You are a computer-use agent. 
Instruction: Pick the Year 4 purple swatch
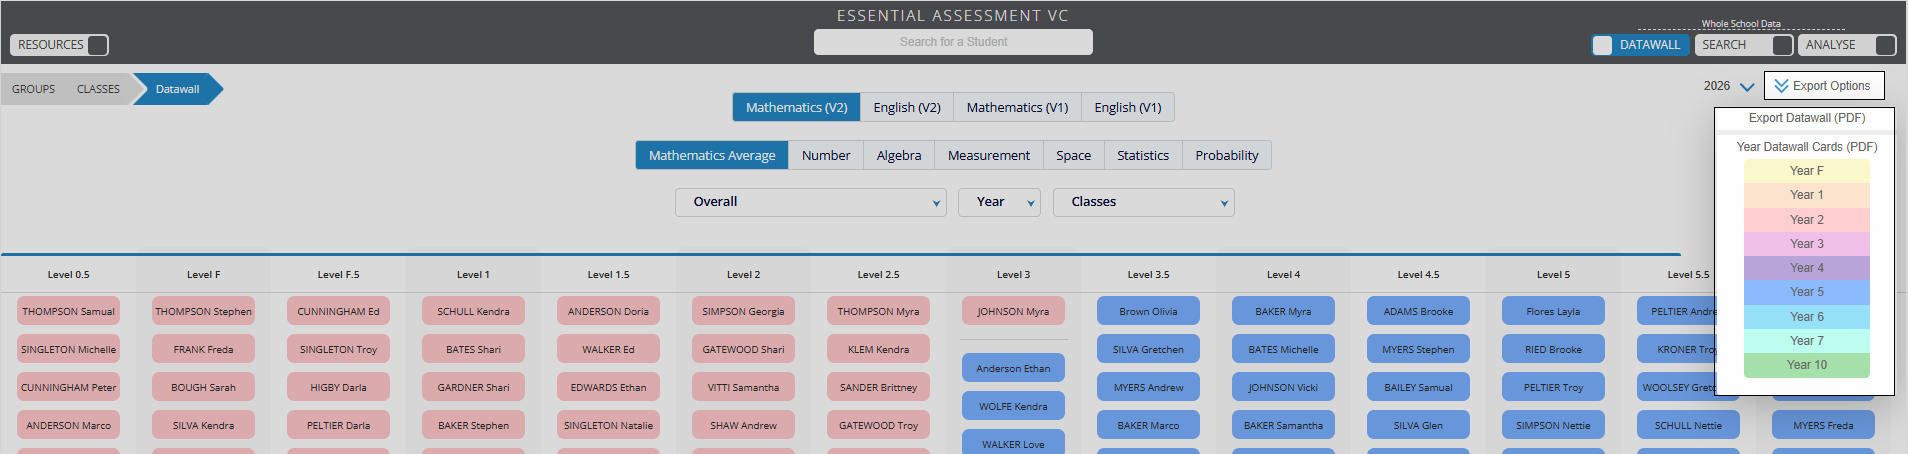point(1806,268)
